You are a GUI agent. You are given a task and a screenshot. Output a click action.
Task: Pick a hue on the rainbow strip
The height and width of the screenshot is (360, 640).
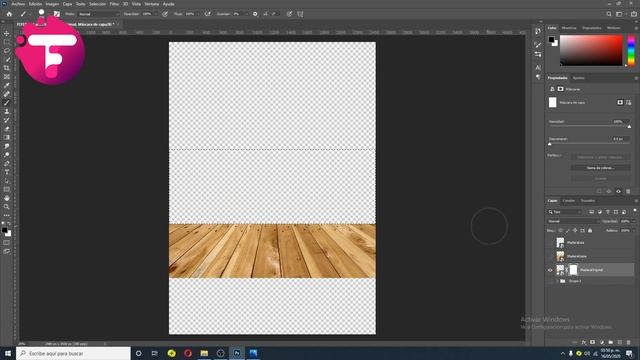[x=631, y=51]
